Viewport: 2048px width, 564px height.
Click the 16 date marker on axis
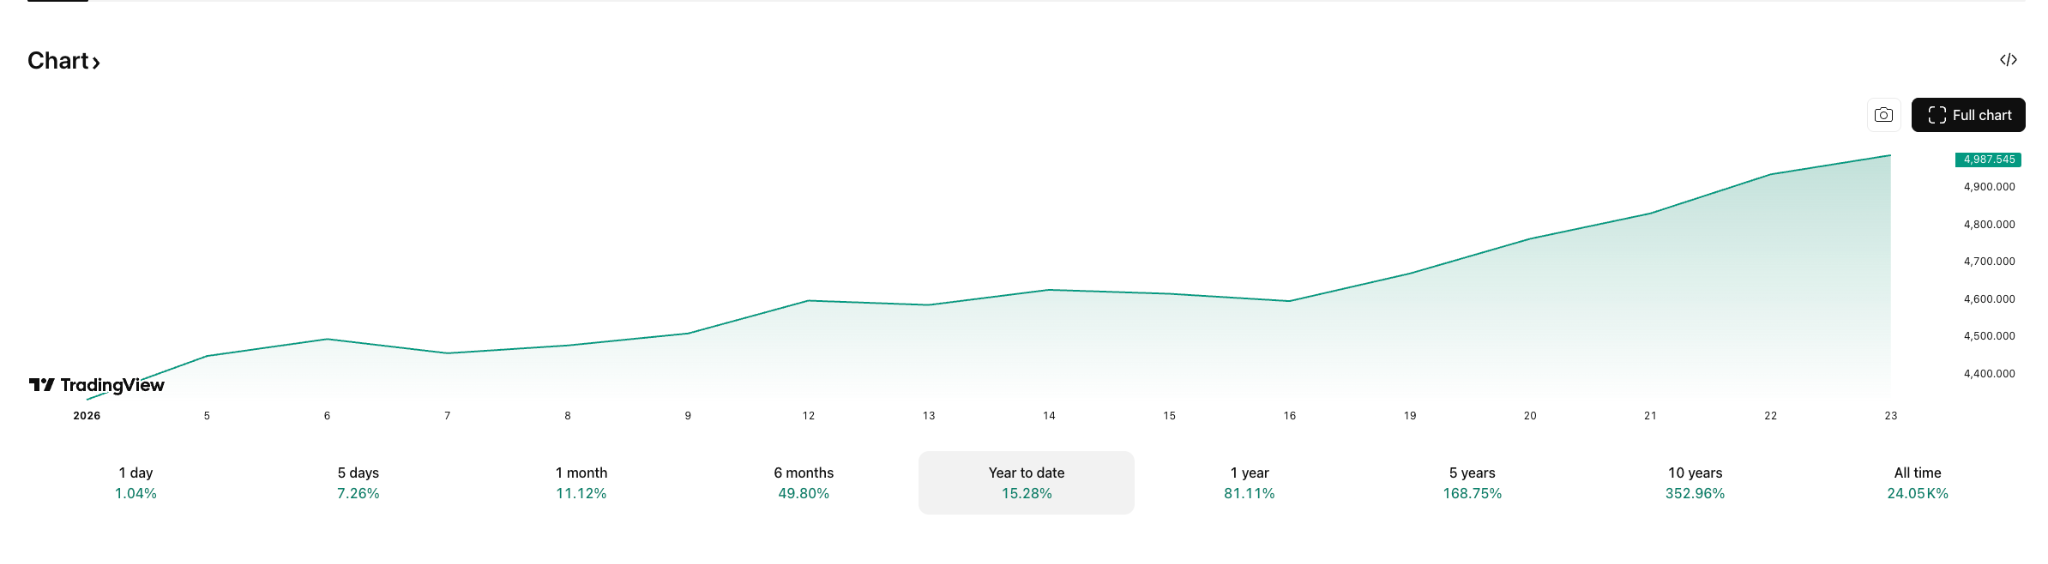click(1289, 416)
